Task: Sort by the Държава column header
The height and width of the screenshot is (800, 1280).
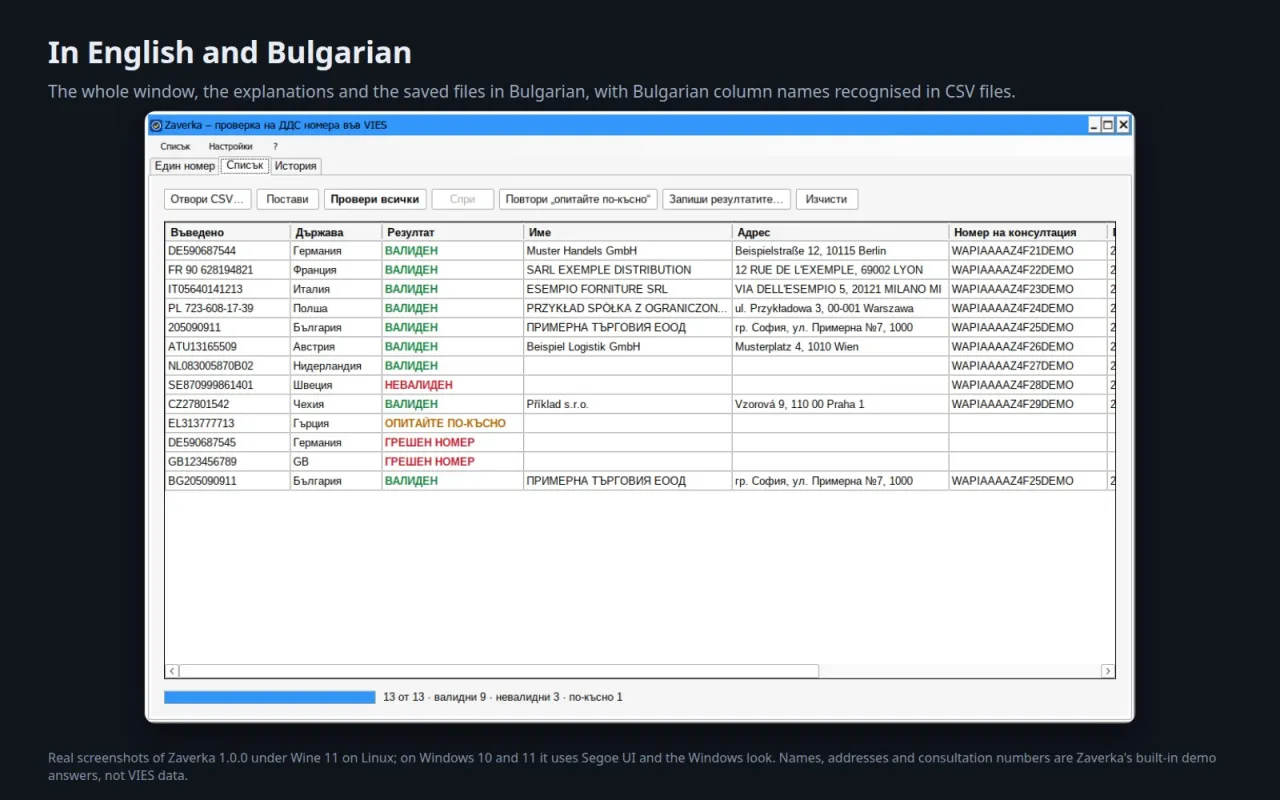Action: click(336, 232)
